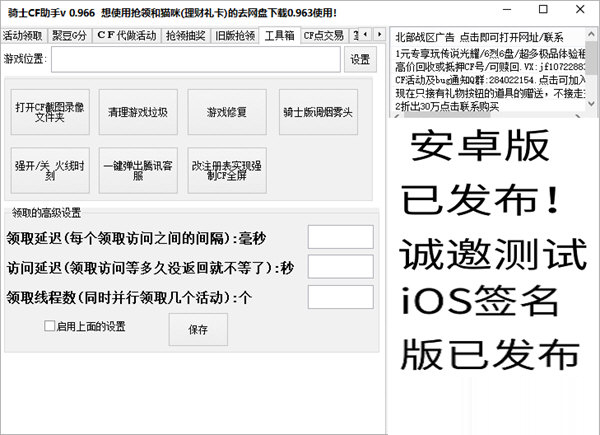Click 强开/关 火线时刻 button
This screenshot has height=435, width=600.
click(x=50, y=170)
